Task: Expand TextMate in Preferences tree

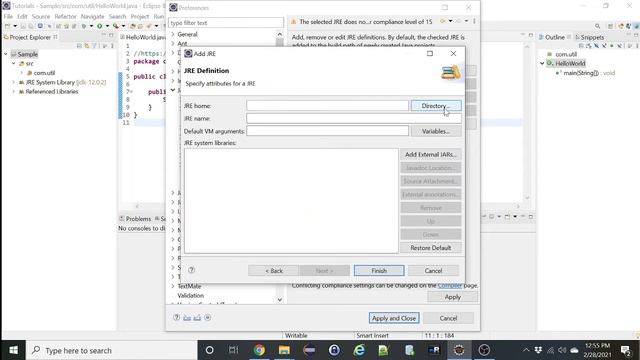Action: 173,286
